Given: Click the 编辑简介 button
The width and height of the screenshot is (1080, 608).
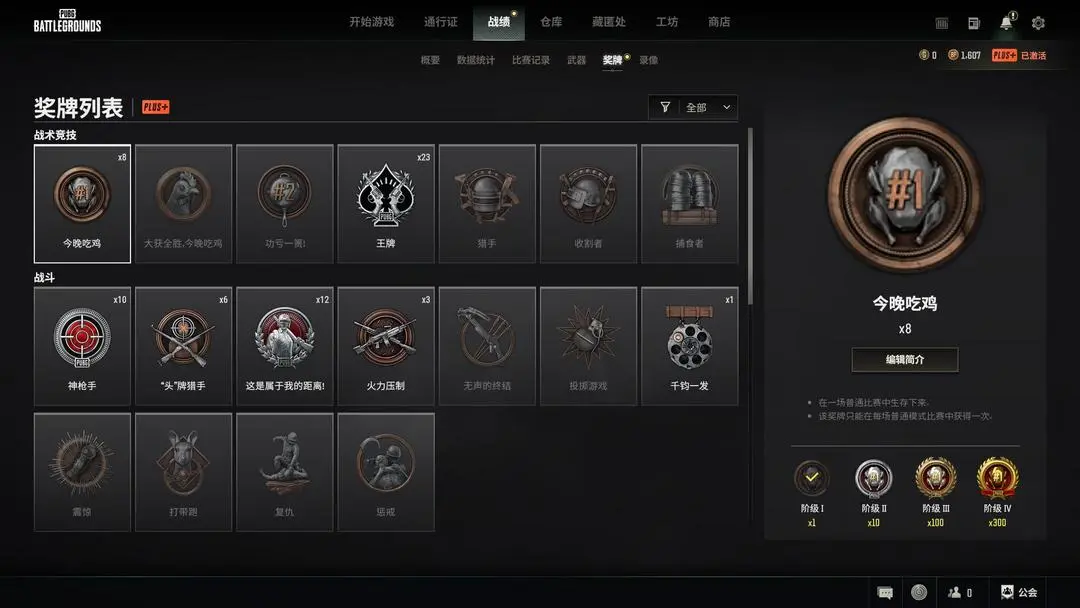Looking at the screenshot, I should coord(904,359).
